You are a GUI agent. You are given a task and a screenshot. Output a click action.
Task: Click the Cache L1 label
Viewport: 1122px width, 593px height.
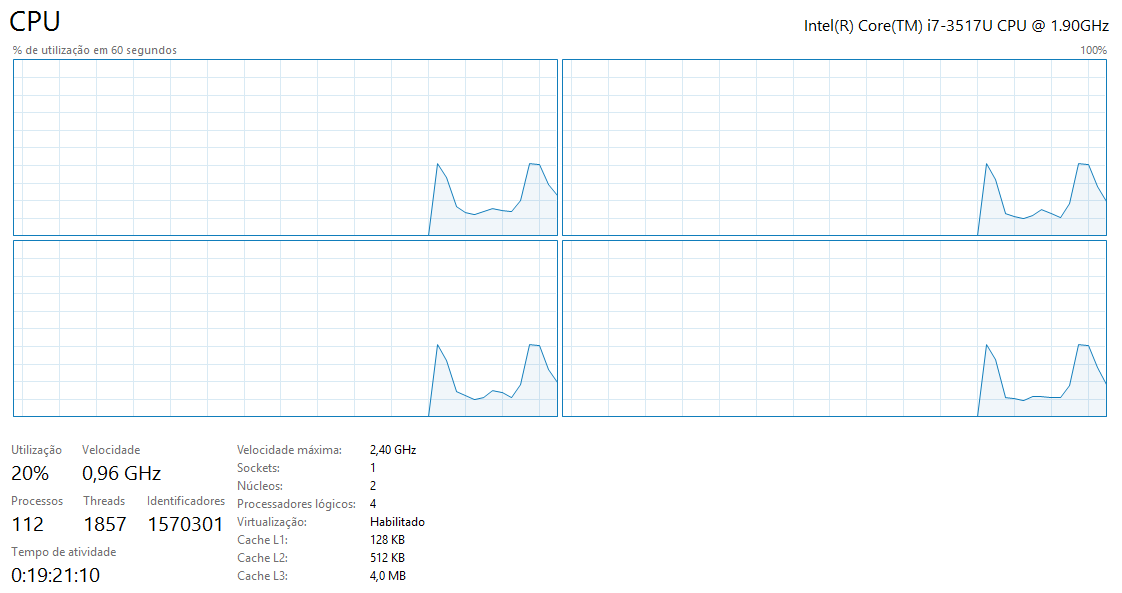click(x=263, y=540)
